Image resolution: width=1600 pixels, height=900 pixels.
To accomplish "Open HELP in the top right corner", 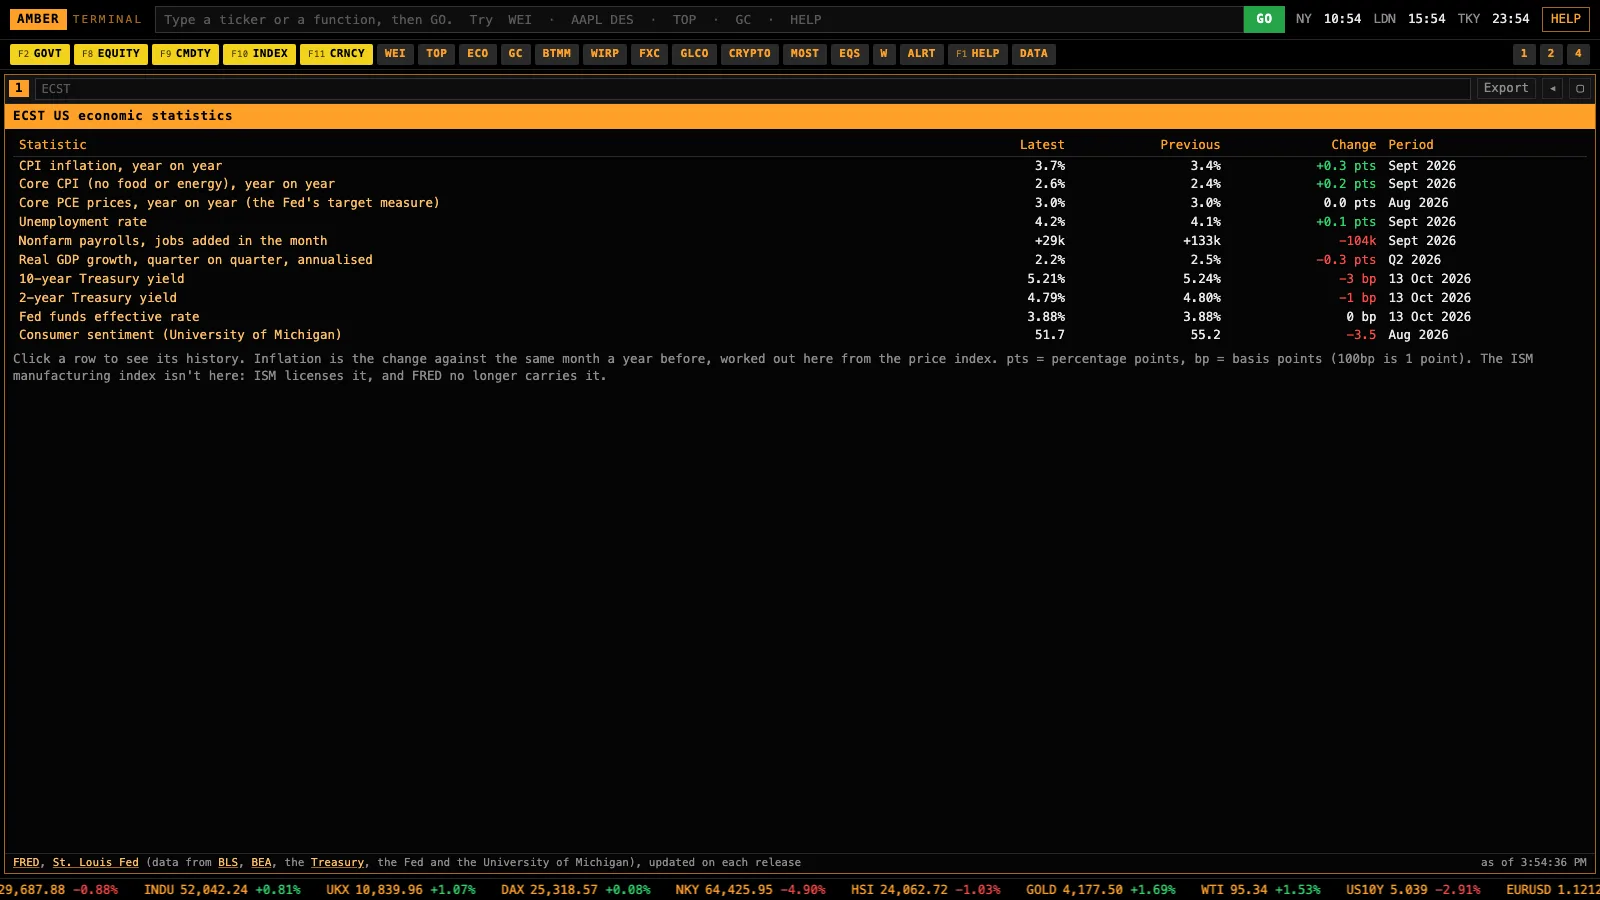I will pos(1566,19).
